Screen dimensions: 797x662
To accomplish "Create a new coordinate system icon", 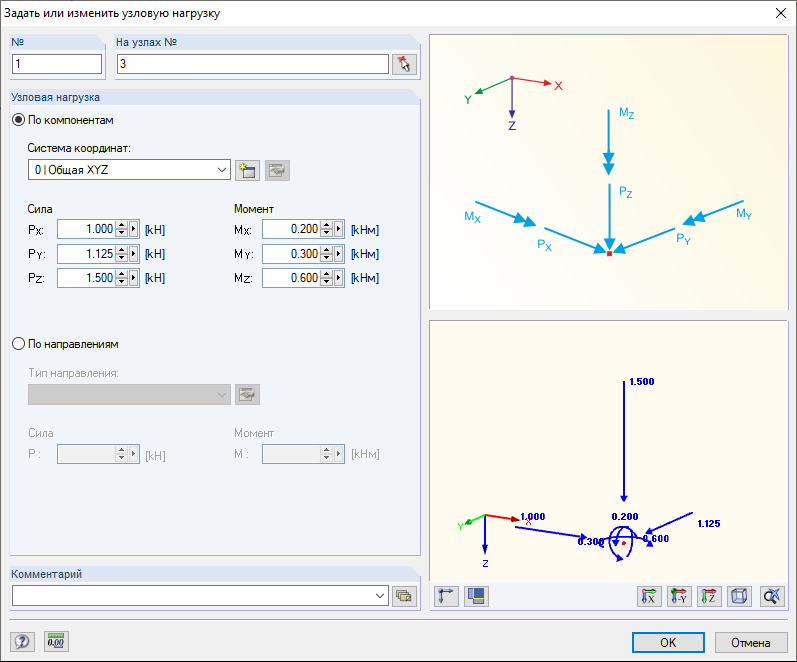I will 247,170.
